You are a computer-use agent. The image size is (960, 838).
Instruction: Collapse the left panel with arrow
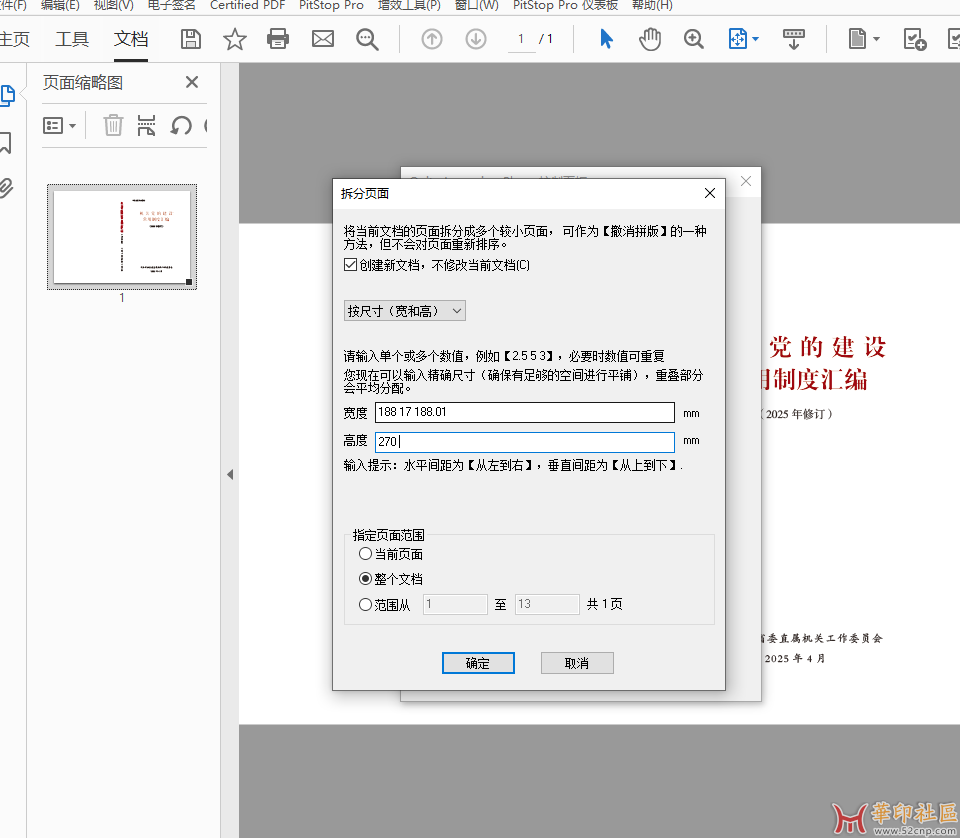coord(229,474)
